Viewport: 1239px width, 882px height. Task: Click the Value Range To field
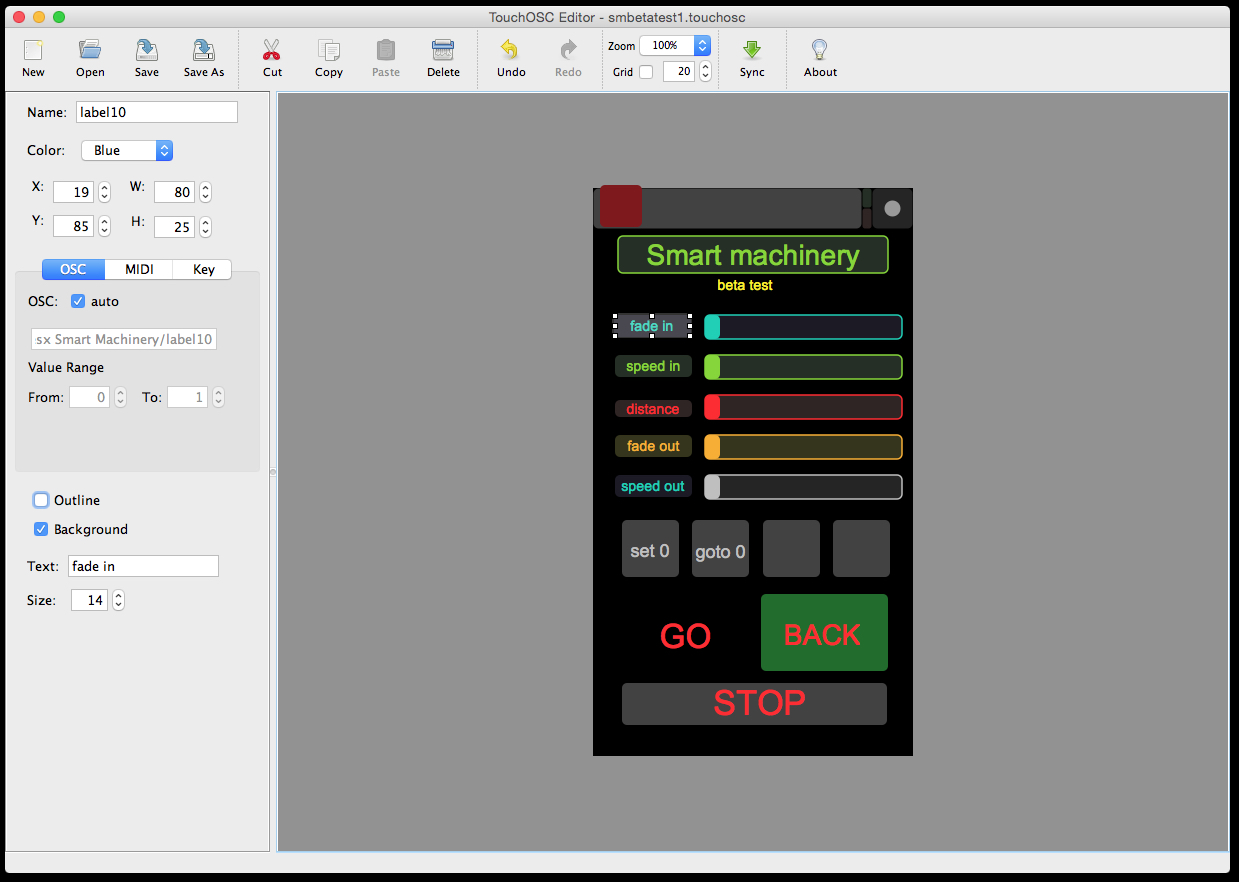187,397
